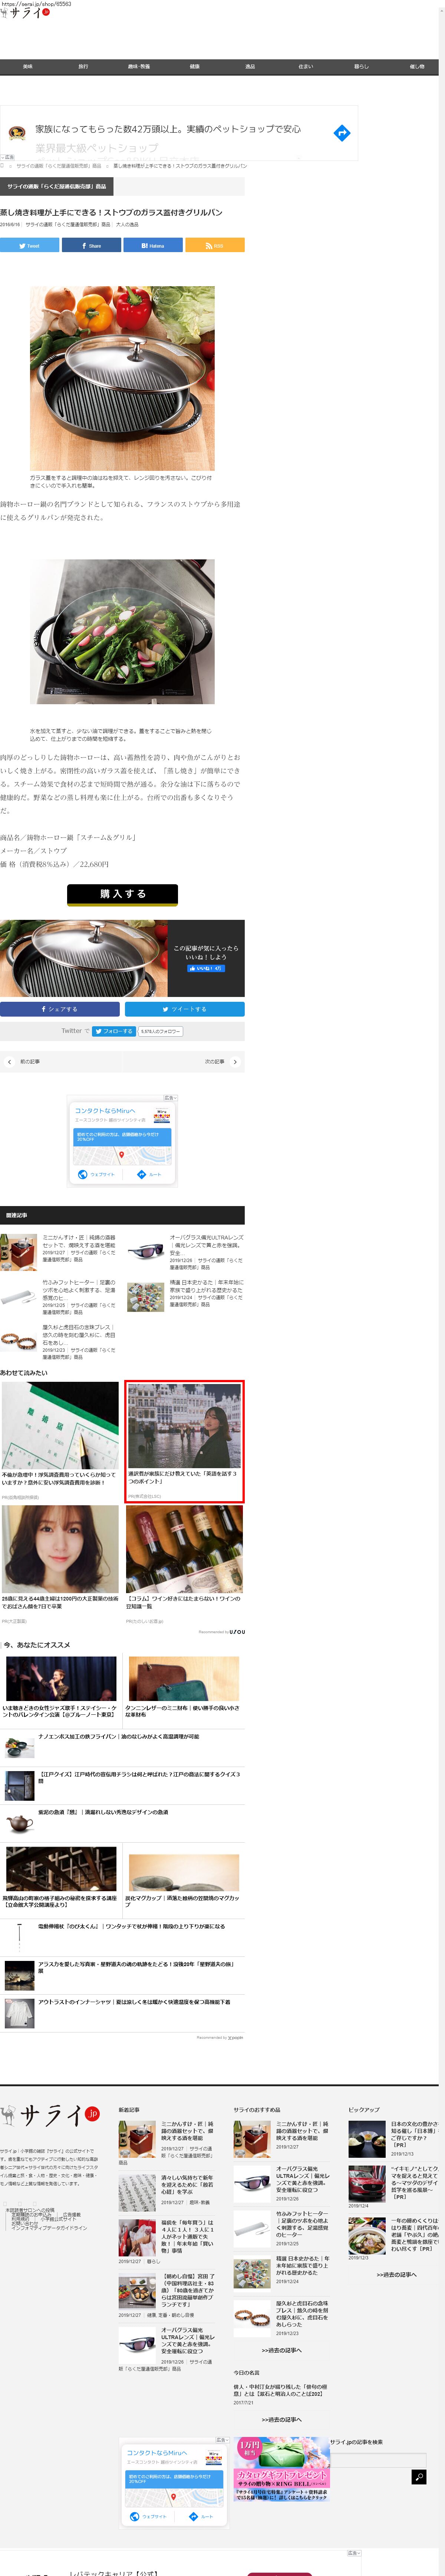Screen dimensions: 445x2576
Task: Click the dark blue シェアする button
Action: 60,1009
